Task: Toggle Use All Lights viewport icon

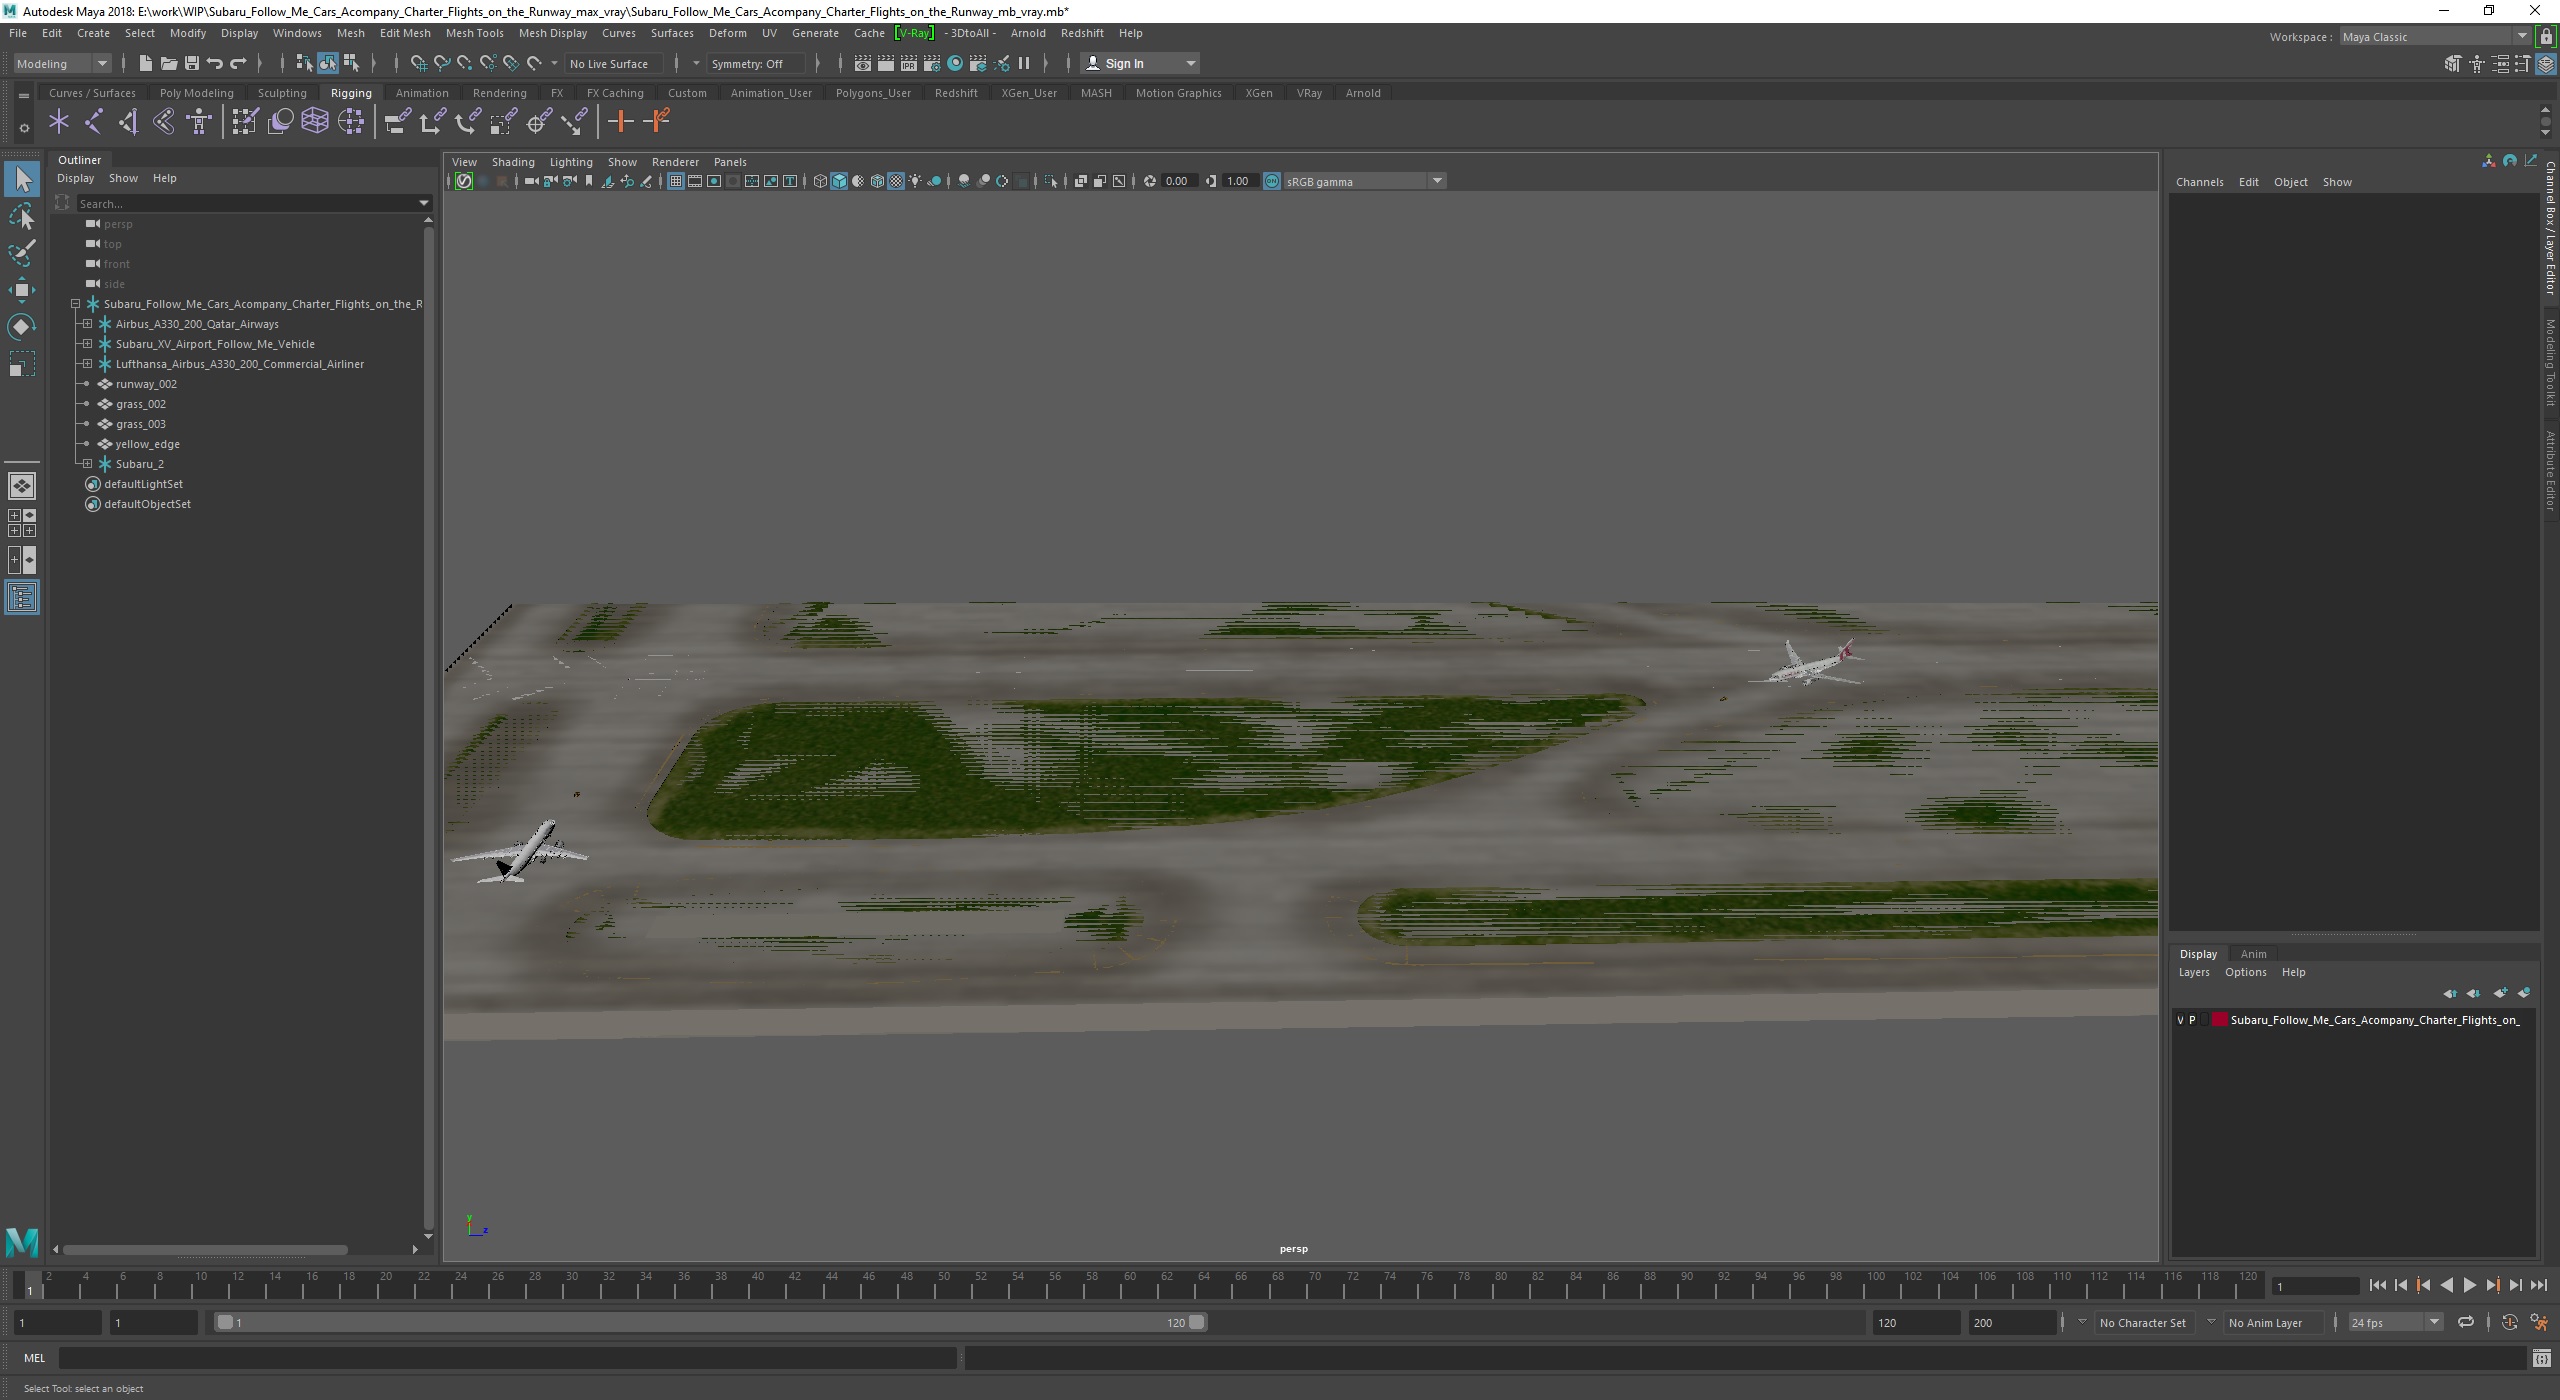Action: [915, 181]
